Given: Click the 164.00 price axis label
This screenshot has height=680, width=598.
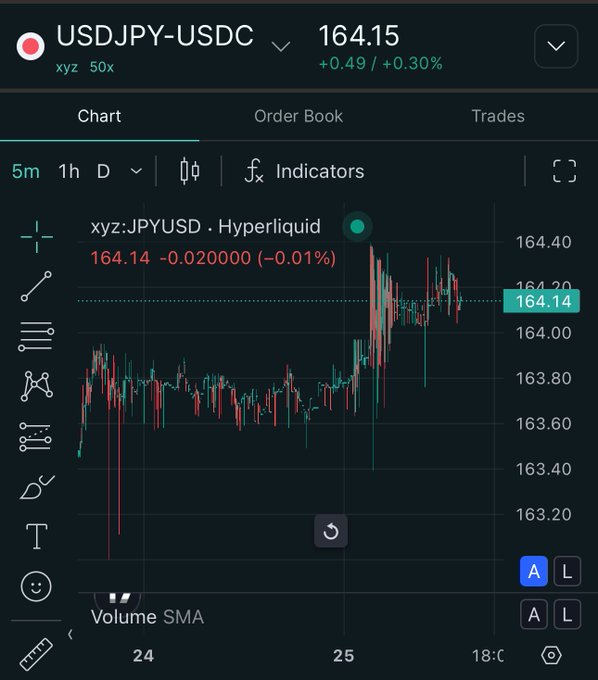Looking at the screenshot, I should [543, 333].
